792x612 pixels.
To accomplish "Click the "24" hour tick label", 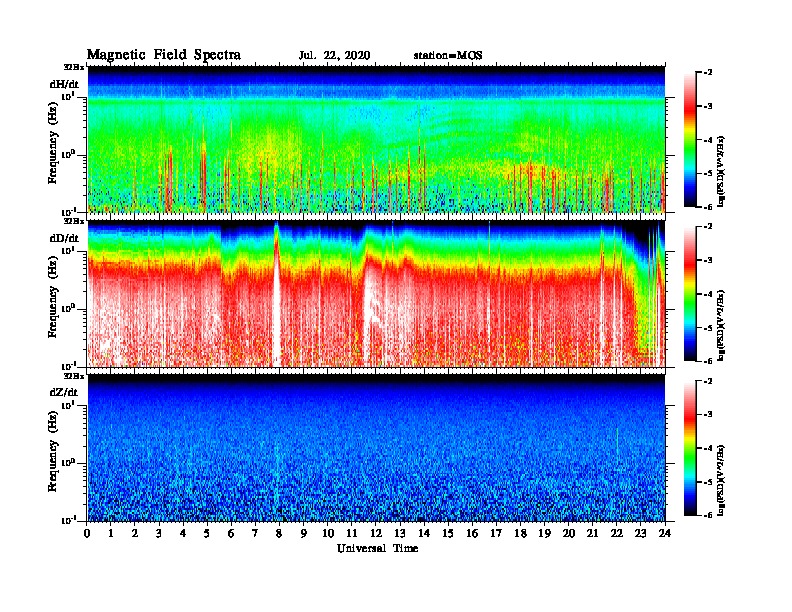I will coord(665,534).
